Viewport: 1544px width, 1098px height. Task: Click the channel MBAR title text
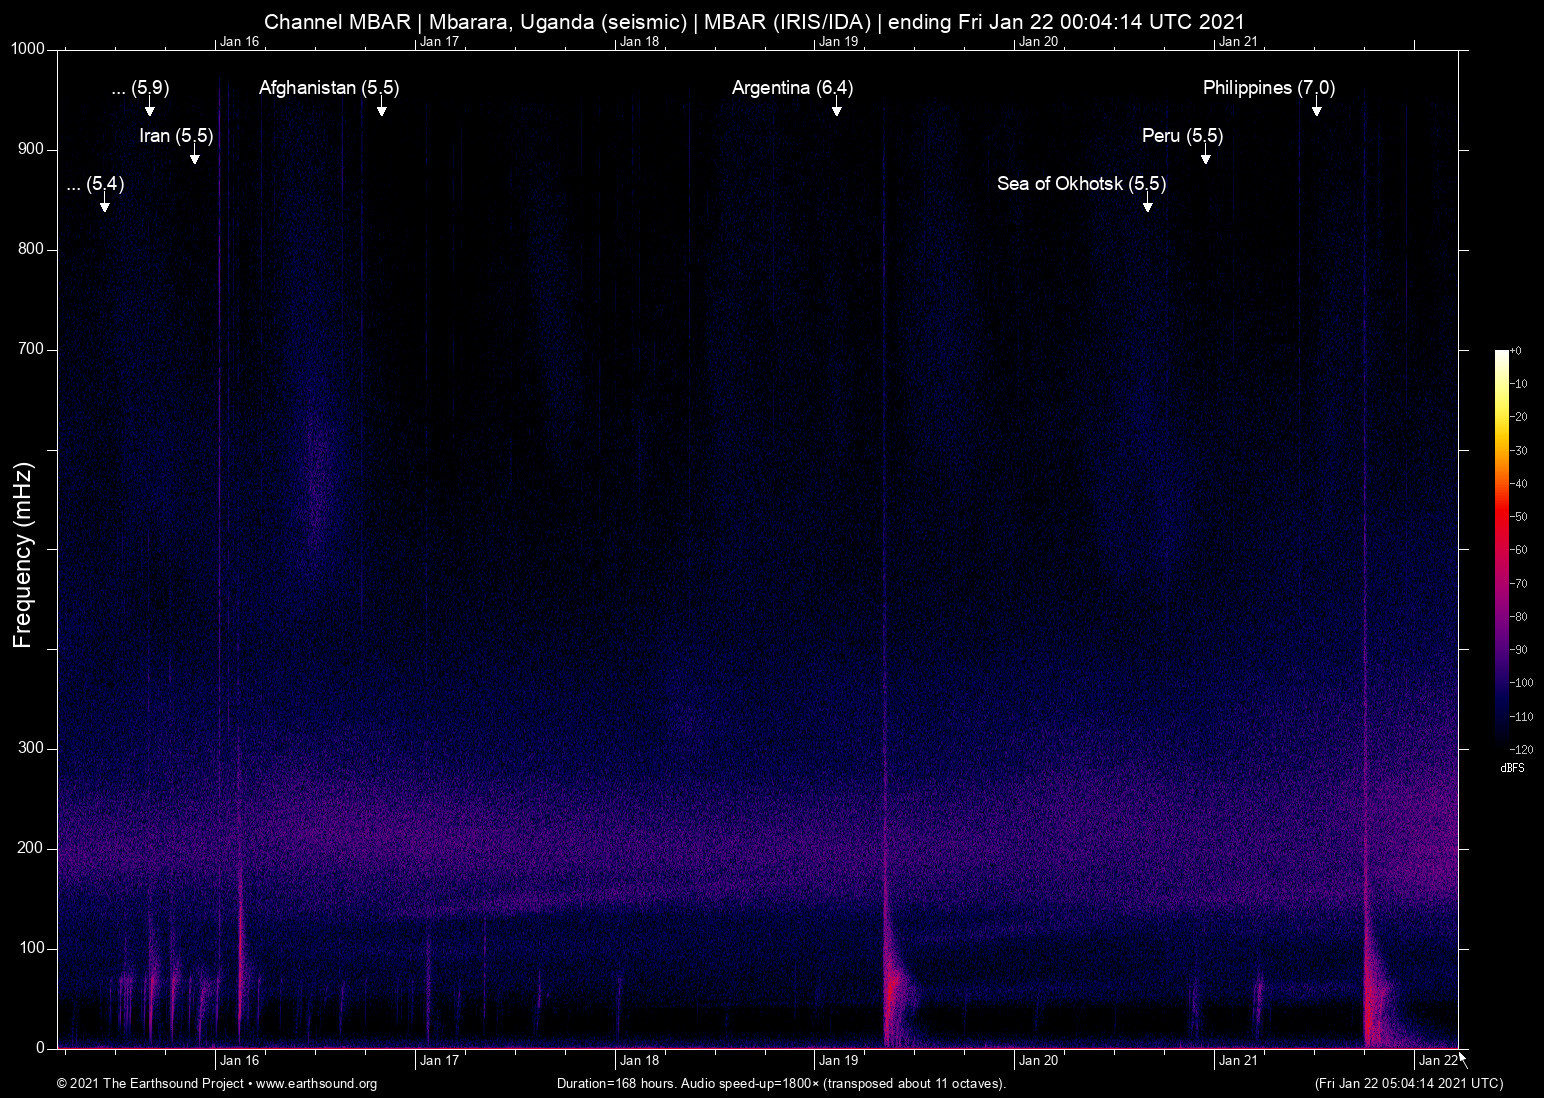coord(754,21)
